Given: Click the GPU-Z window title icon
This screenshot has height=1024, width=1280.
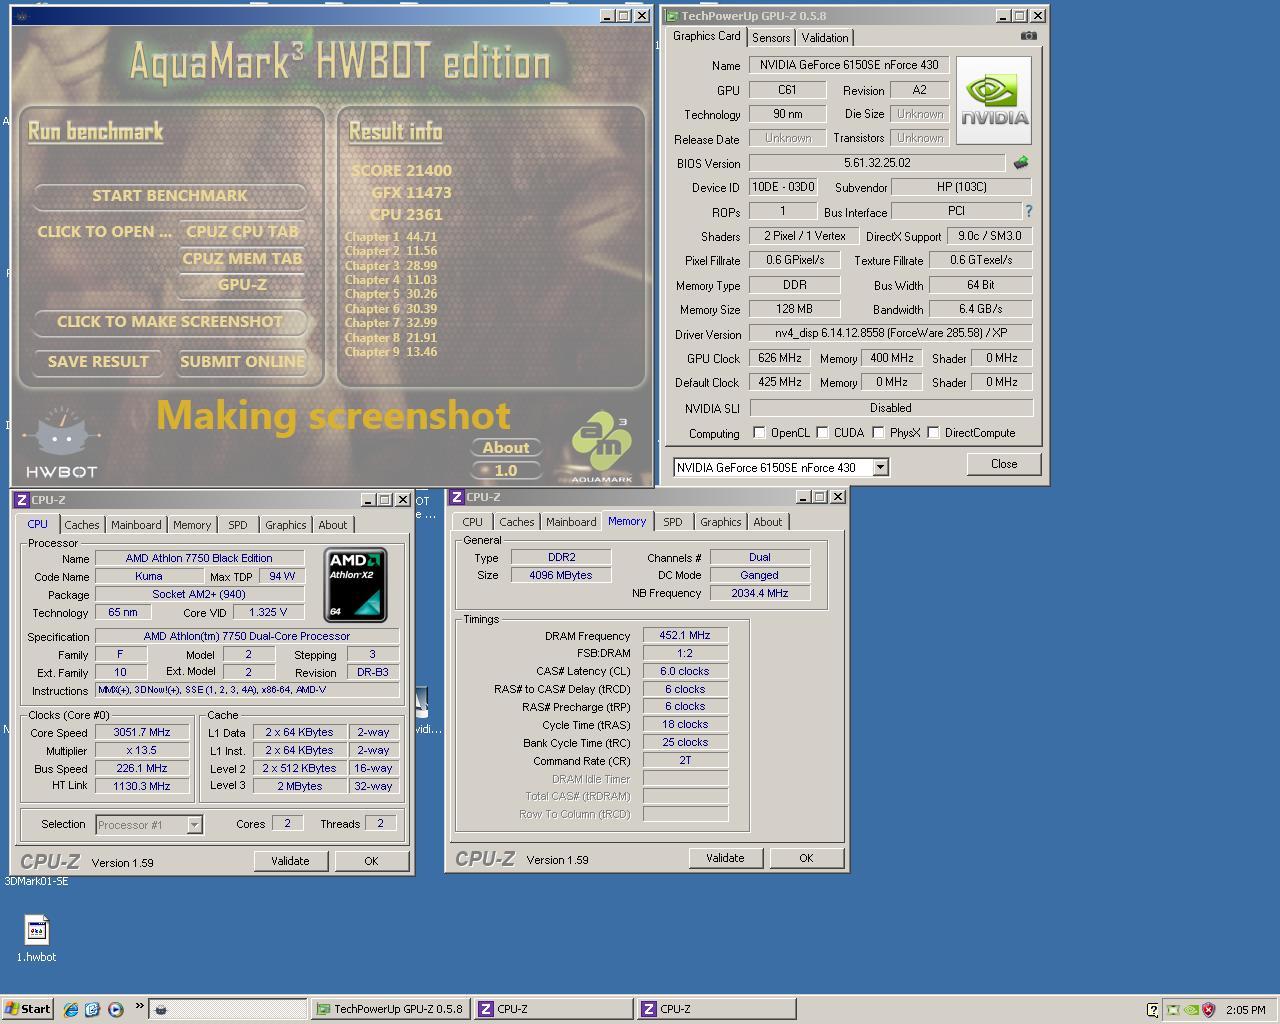Looking at the screenshot, I should (x=672, y=16).
